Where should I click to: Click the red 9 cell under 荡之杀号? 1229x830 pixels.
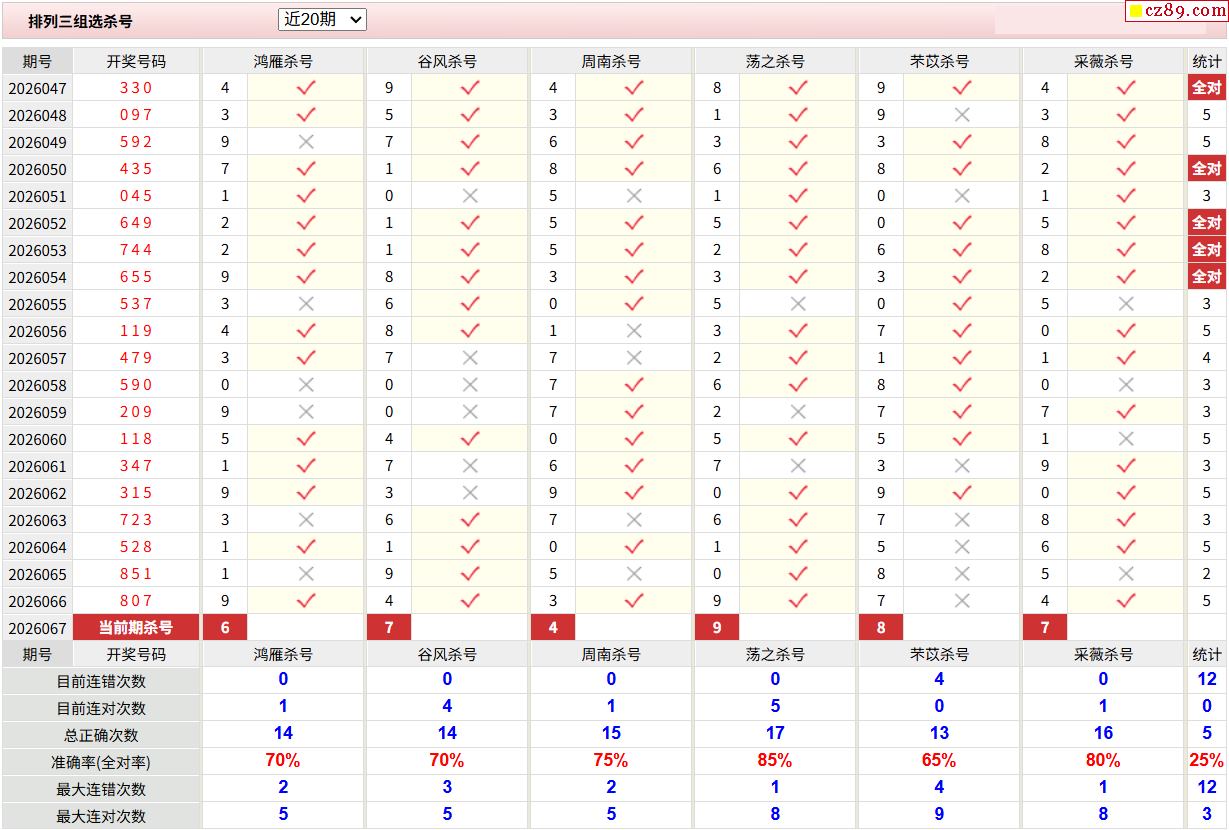coord(717,627)
